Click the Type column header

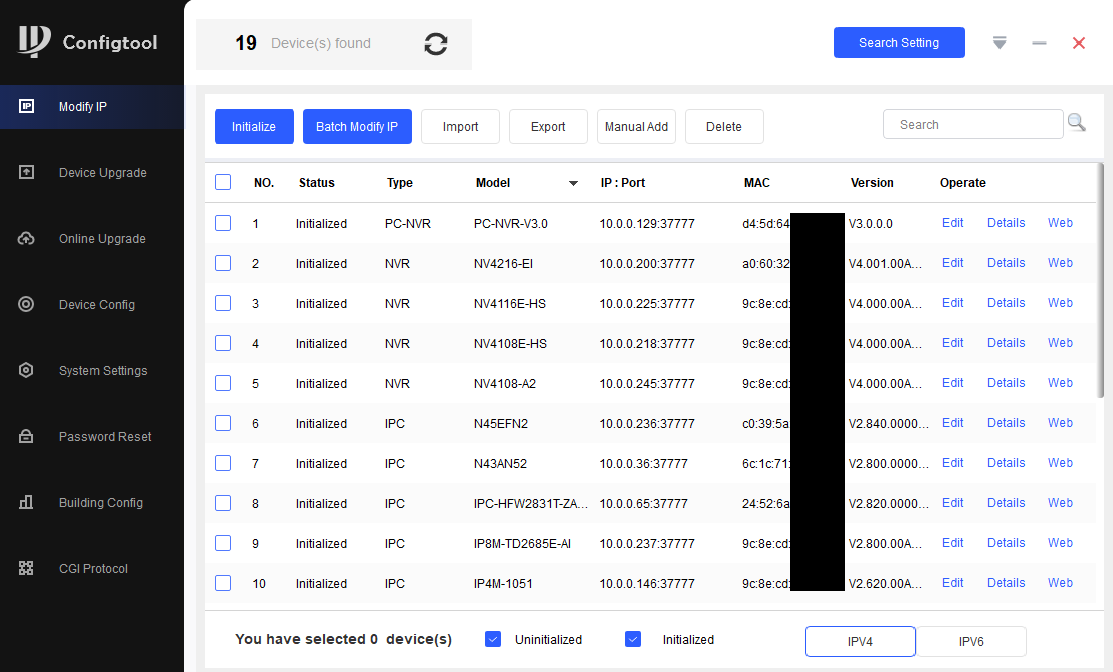tap(400, 182)
